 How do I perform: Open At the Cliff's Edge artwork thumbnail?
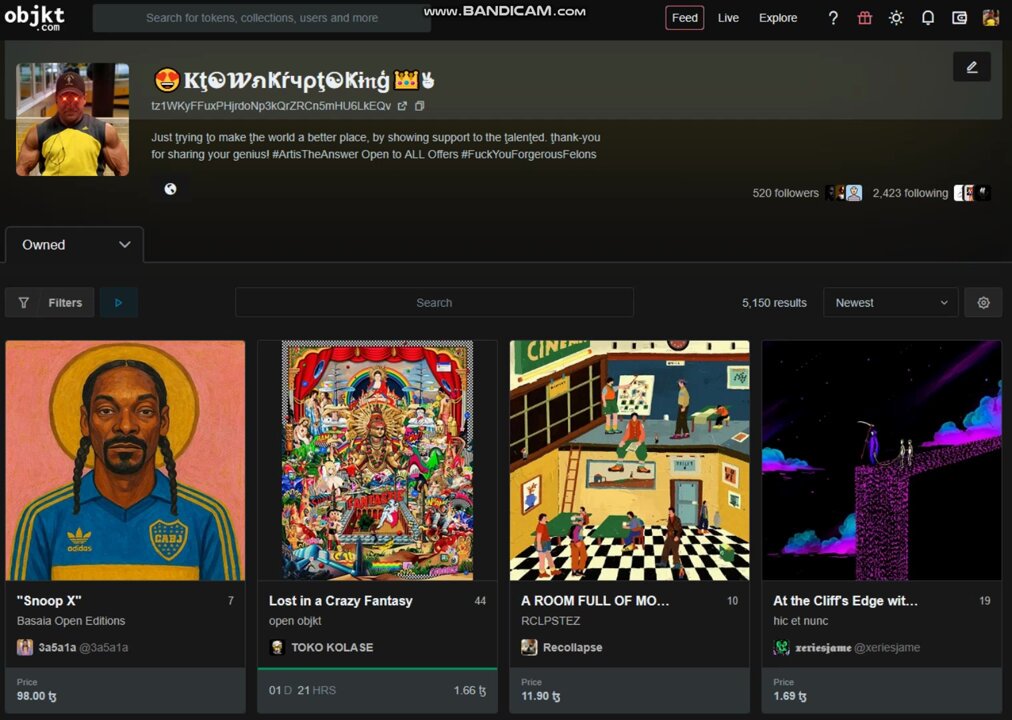pyautogui.click(x=882, y=461)
